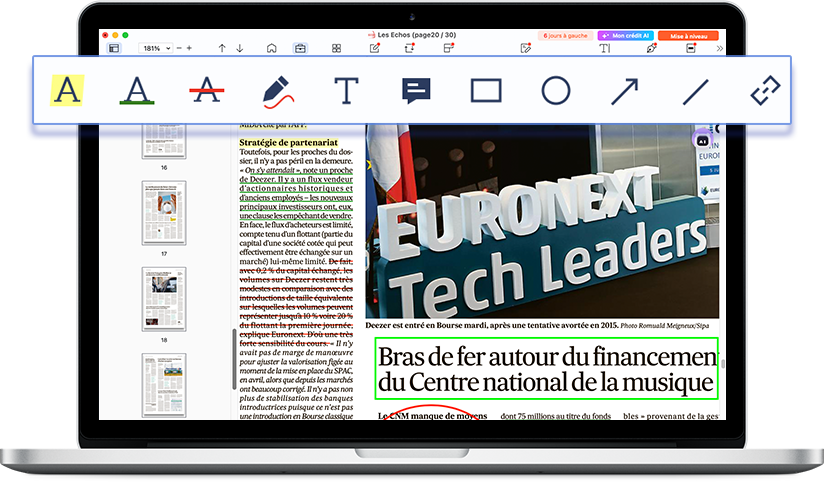
Task: Zoom in with the plus button
Action: pyautogui.click(x=189, y=48)
